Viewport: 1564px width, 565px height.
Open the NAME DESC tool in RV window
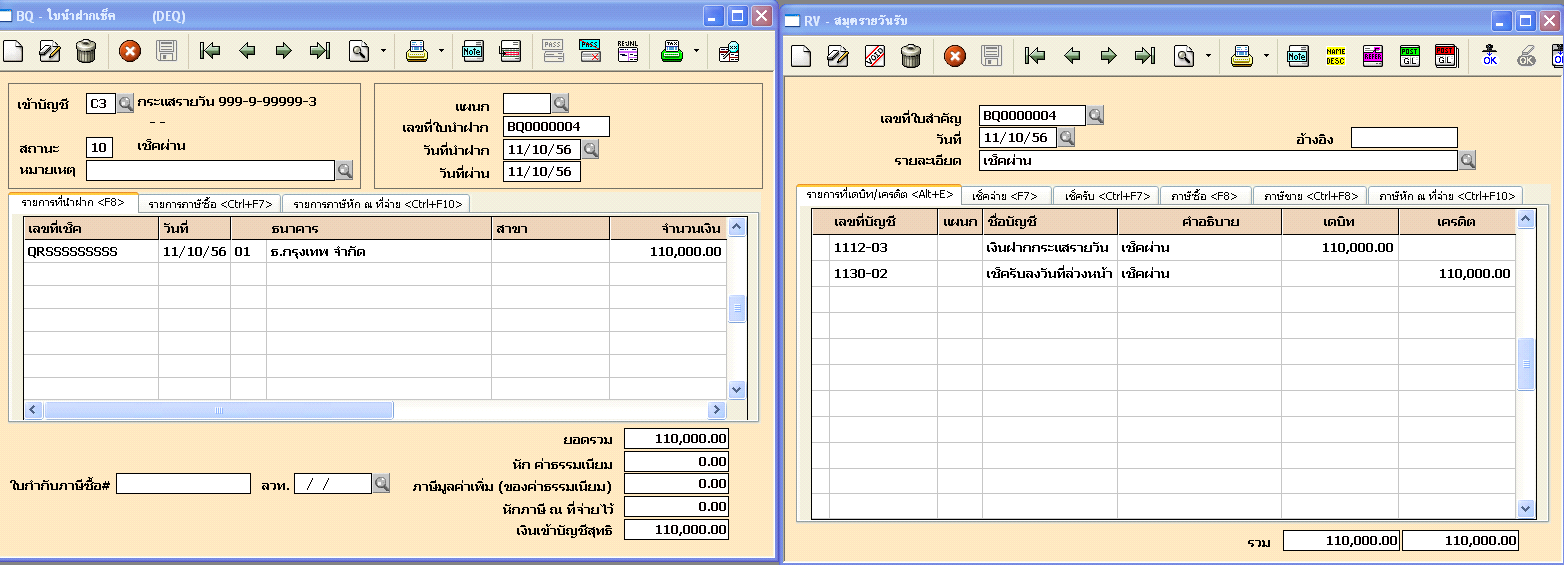tap(1335, 56)
